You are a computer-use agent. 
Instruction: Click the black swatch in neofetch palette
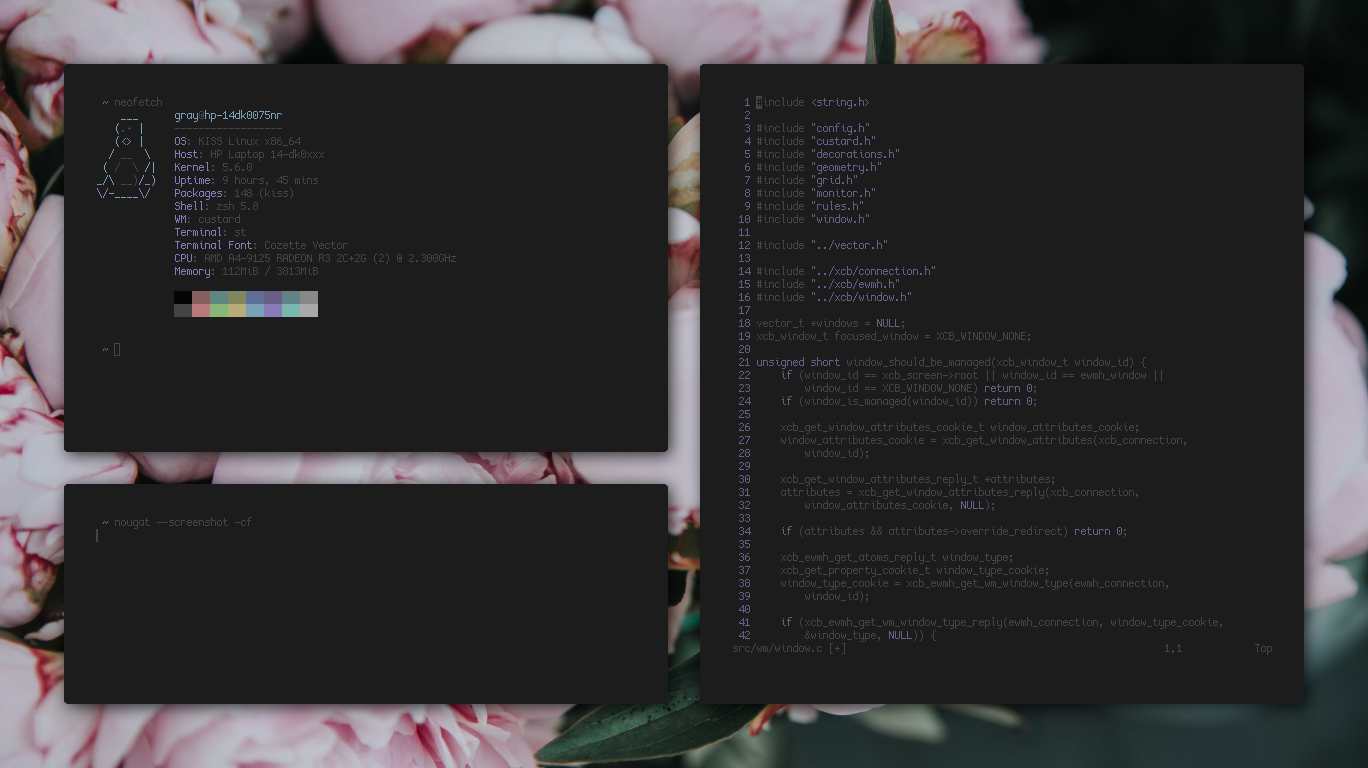tap(183, 298)
